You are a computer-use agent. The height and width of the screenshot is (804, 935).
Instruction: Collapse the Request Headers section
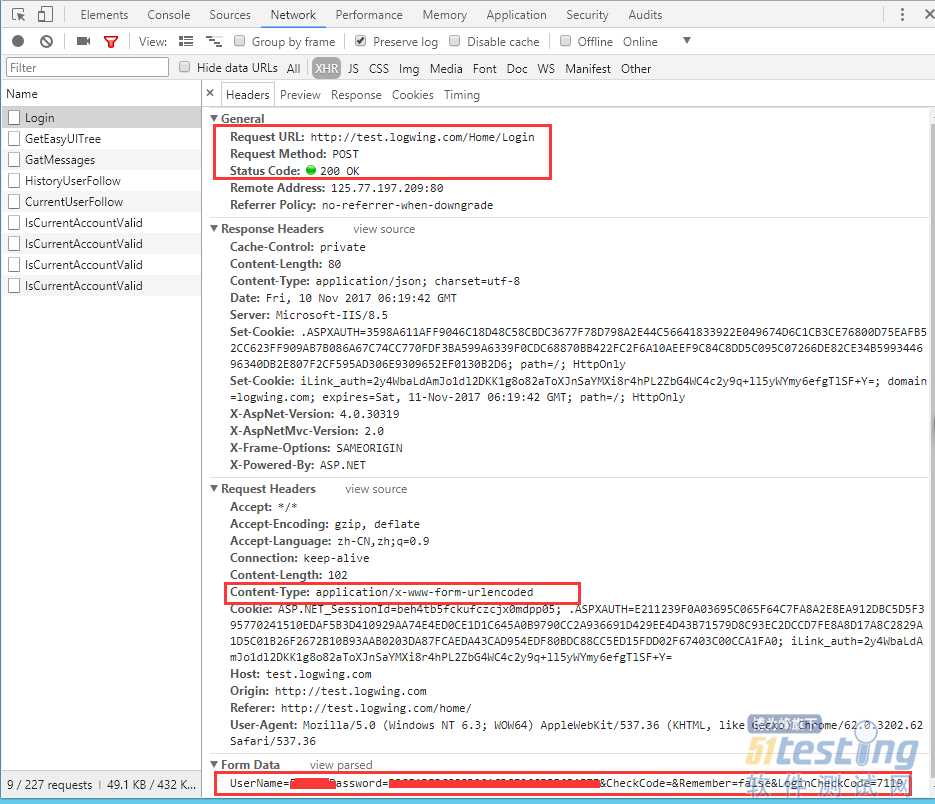point(214,488)
